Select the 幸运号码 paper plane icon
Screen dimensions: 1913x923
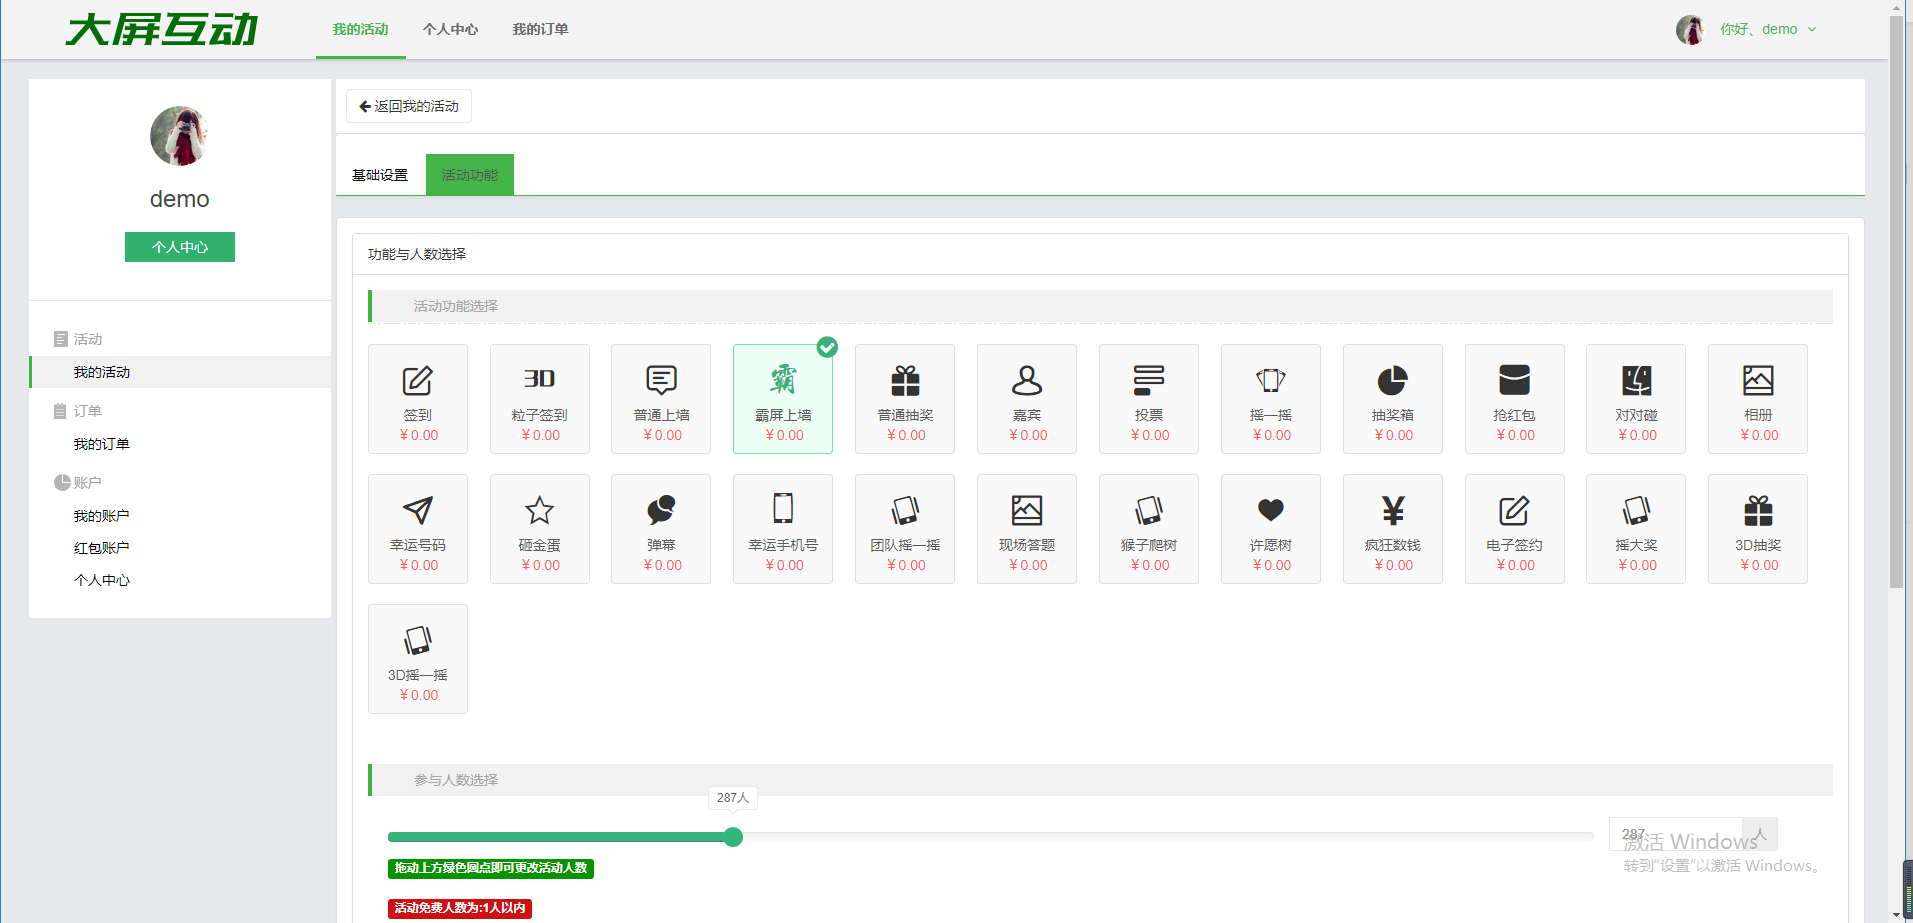(x=417, y=511)
